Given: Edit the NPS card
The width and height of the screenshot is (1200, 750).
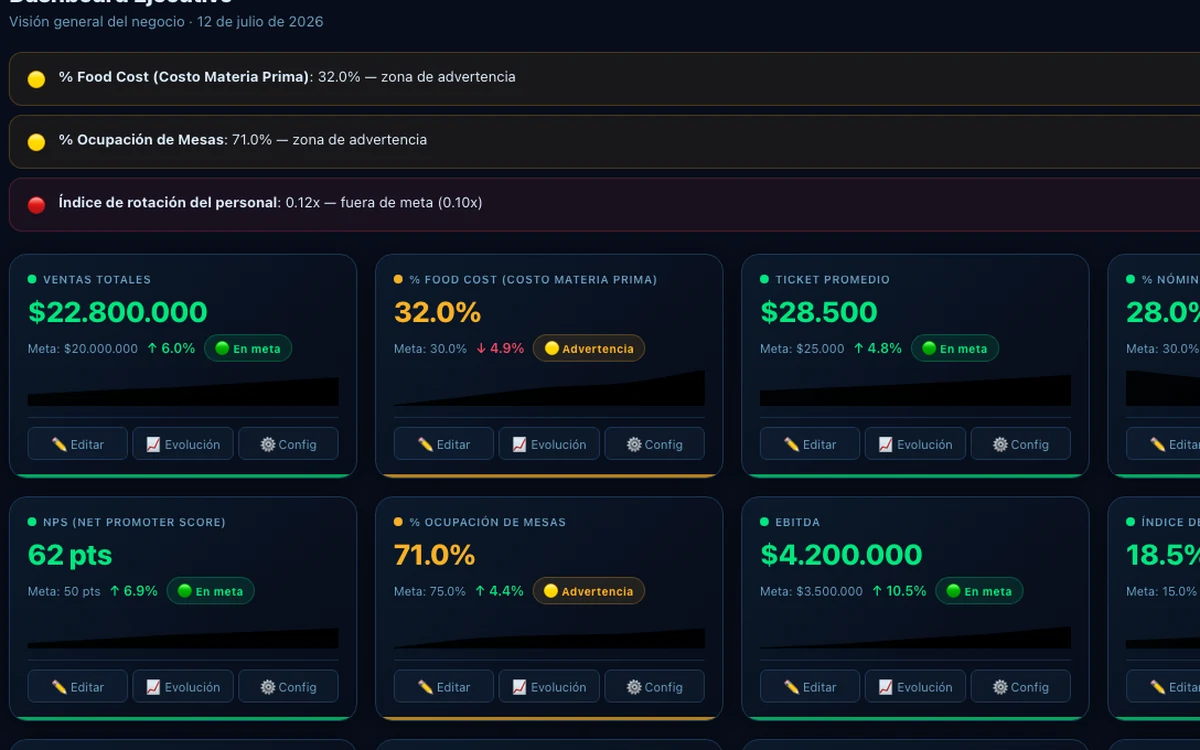Looking at the screenshot, I should pyautogui.click(x=78, y=687).
